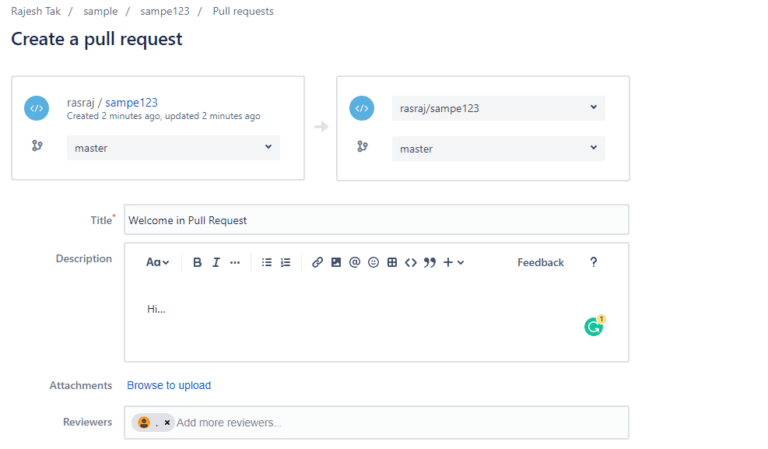The height and width of the screenshot is (449, 768).
Task: Mention a user with @ icon
Action: click(355, 262)
